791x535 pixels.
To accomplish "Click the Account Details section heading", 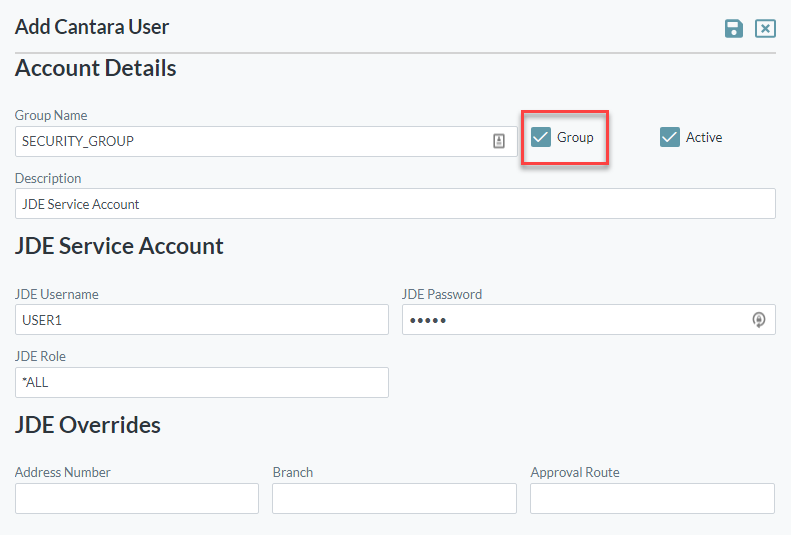I will pos(96,68).
